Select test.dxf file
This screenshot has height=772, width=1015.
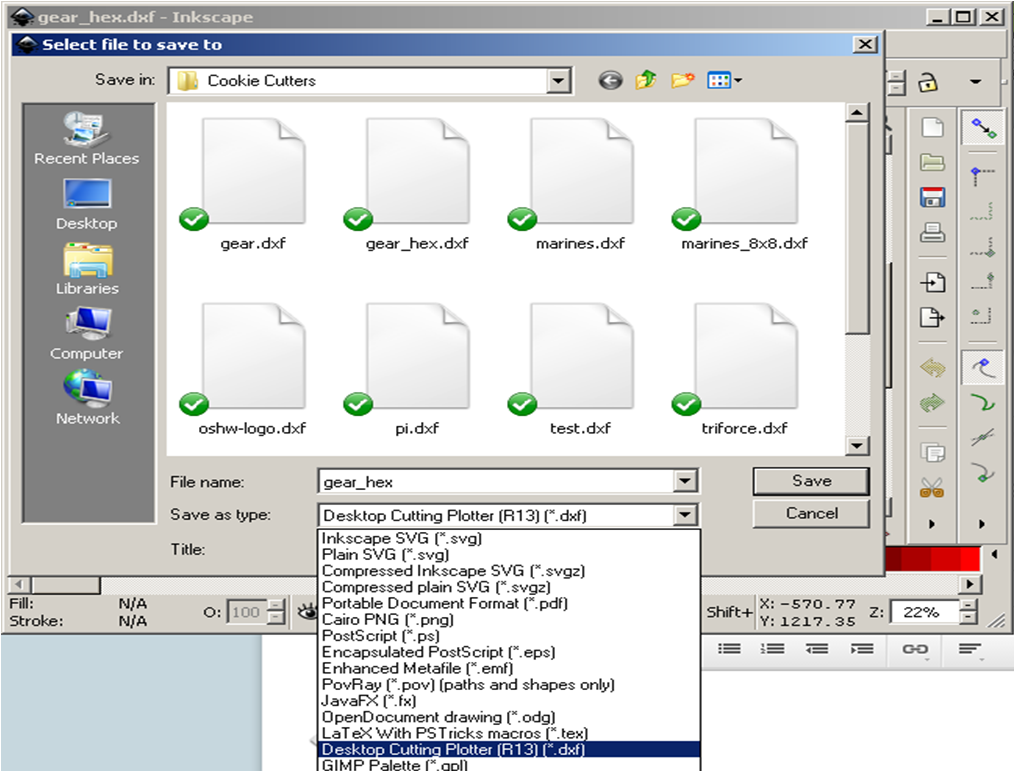(581, 369)
